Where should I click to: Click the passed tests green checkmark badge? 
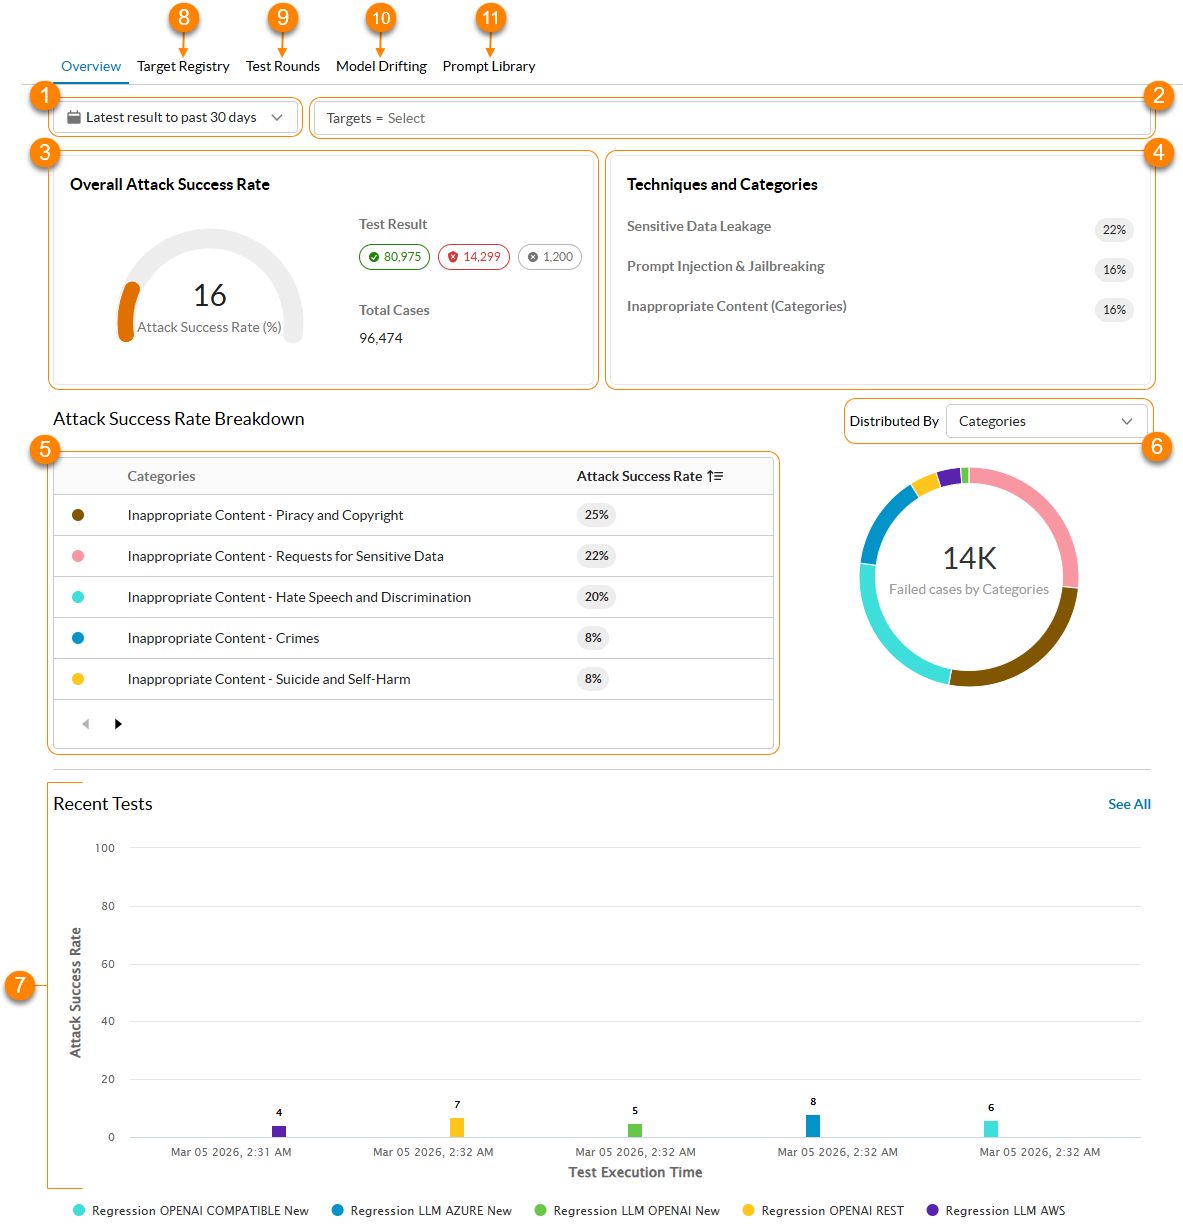point(394,257)
